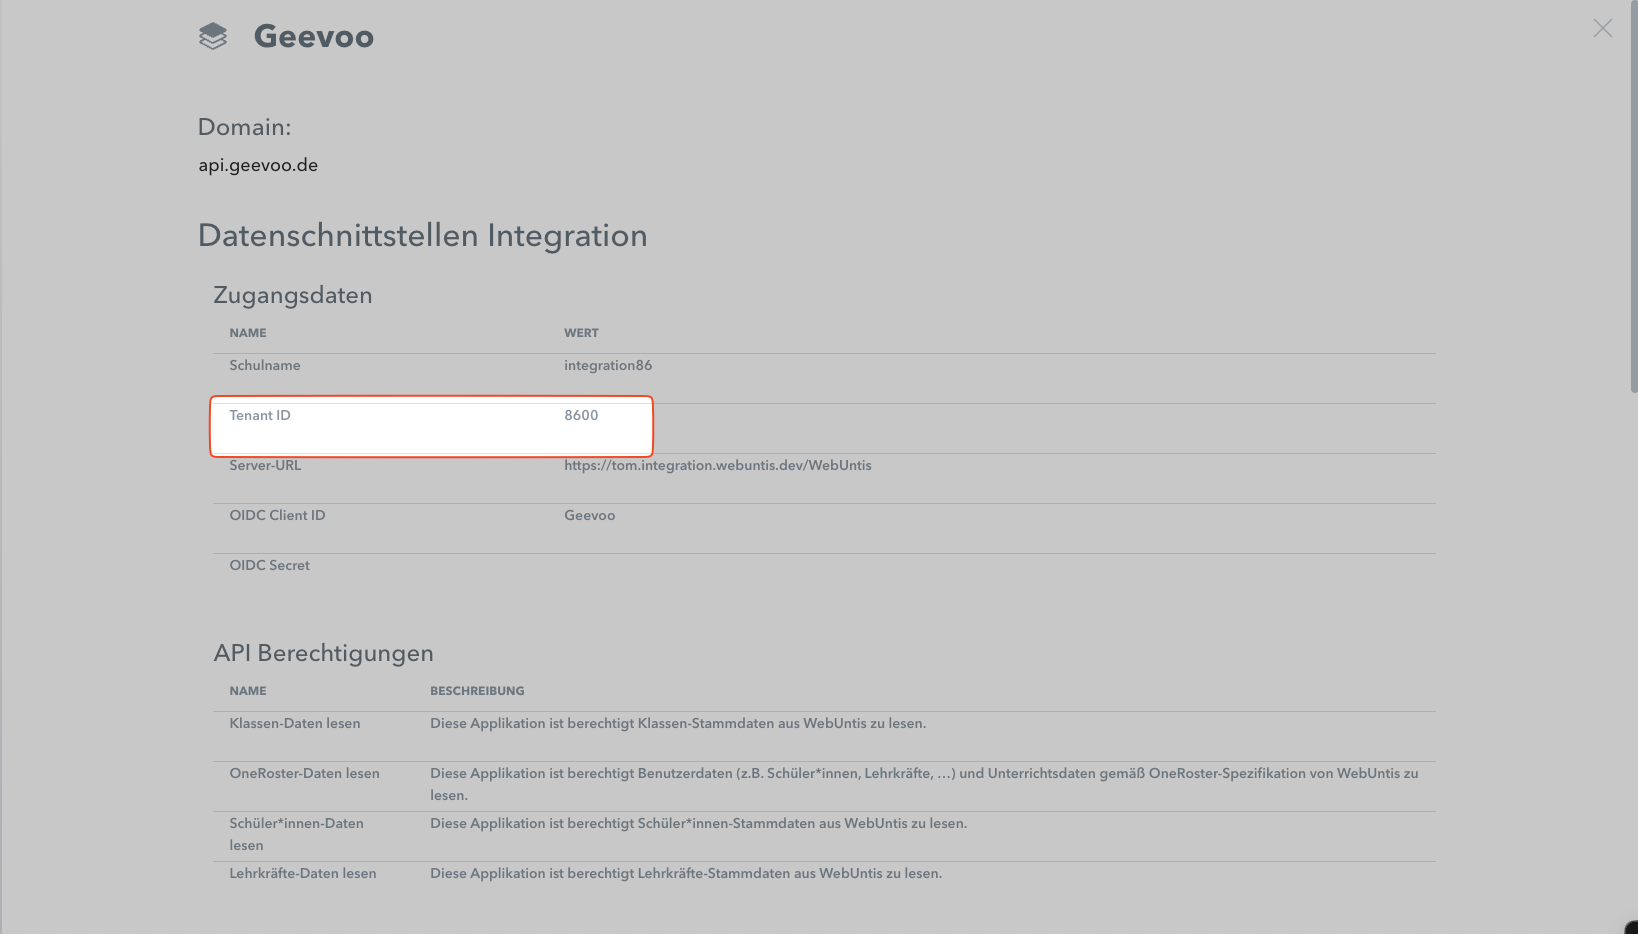
Task: Click the Schulname value integration86
Action: 608,365
